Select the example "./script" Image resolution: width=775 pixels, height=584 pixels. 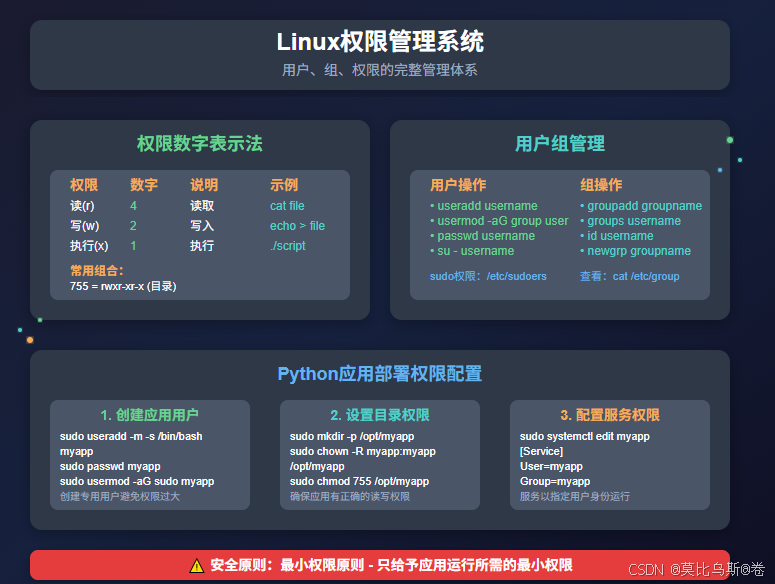coord(288,246)
